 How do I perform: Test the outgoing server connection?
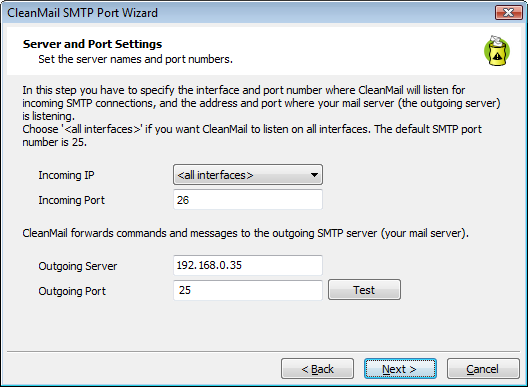(364, 290)
